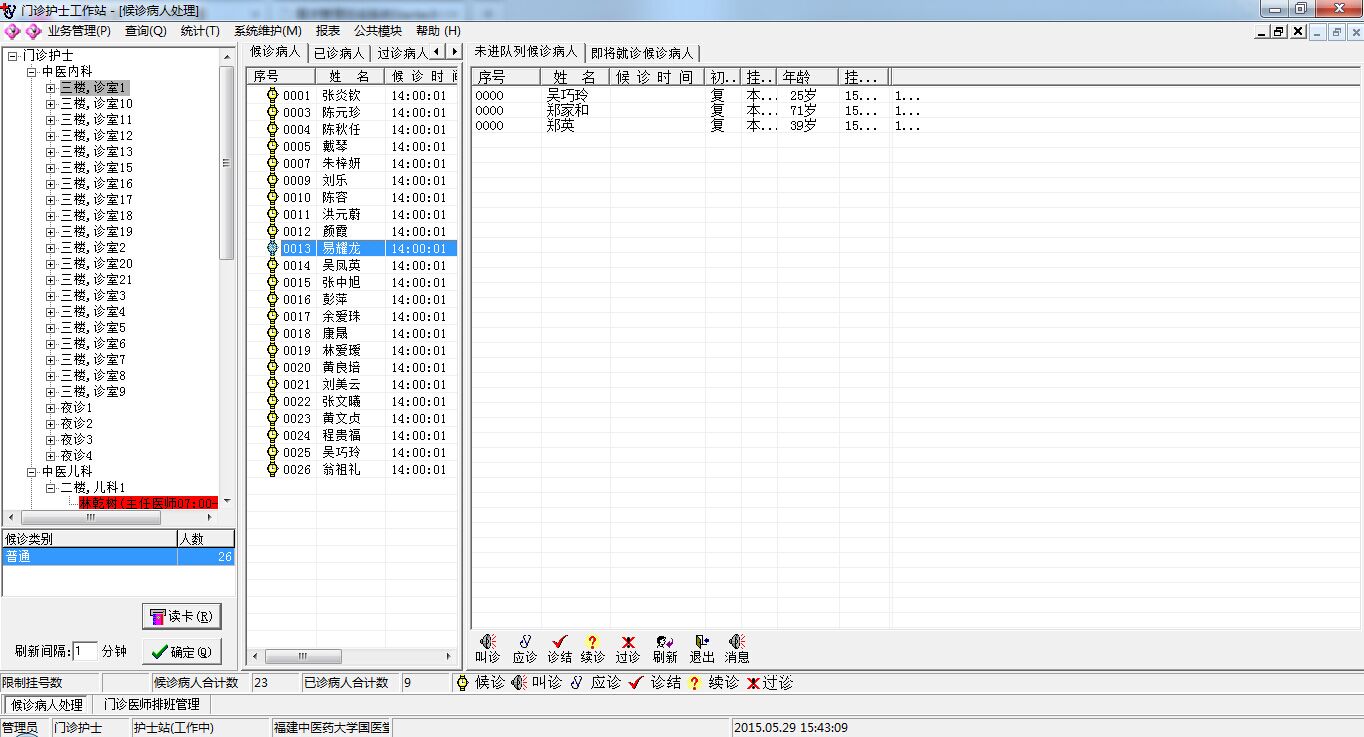Switch to the 已诊病人 tab
The image size is (1364, 737).
tap(339, 53)
